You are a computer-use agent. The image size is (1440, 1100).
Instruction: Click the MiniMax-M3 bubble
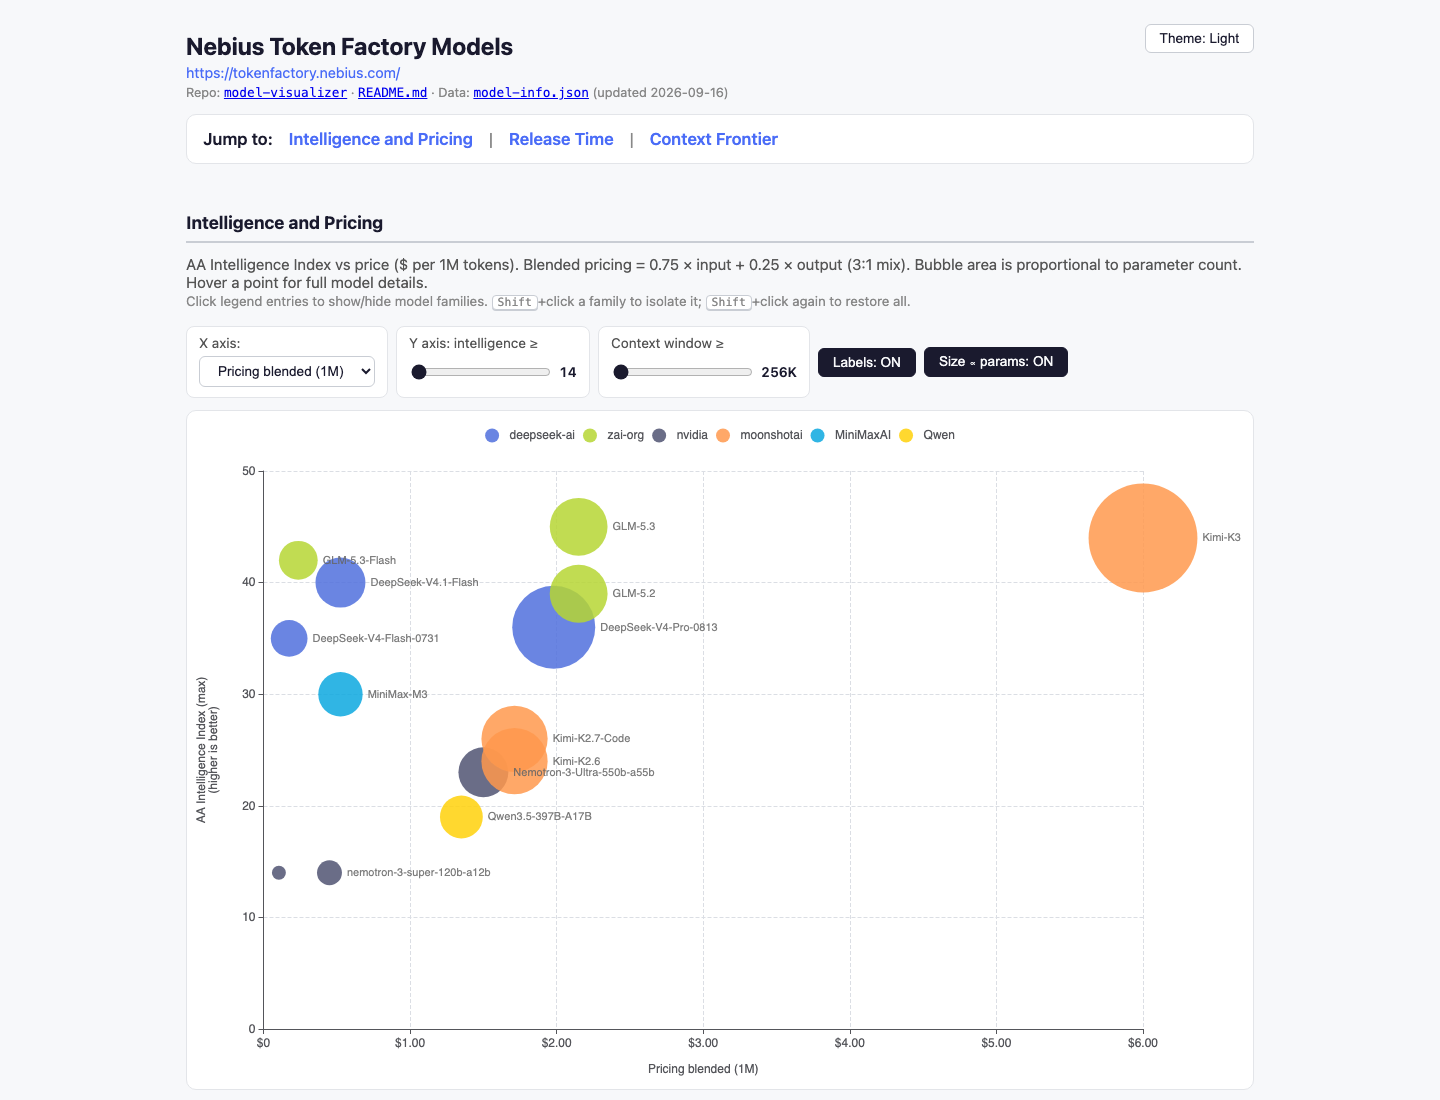pos(340,694)
